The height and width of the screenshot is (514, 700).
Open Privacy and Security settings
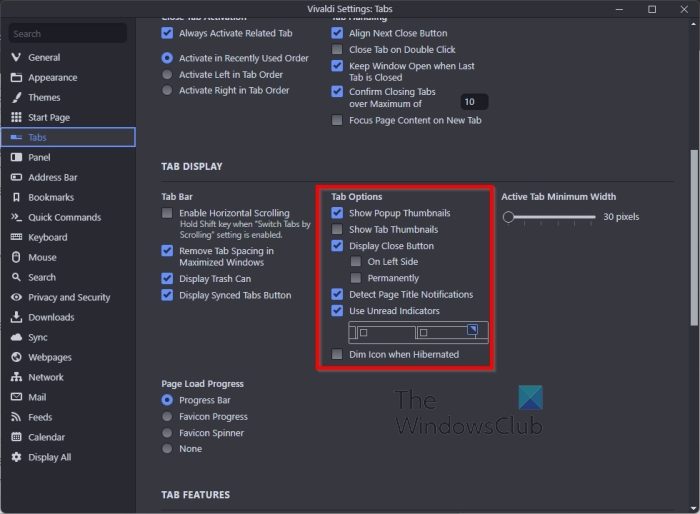pyautogui.click(x=69, y=297)
